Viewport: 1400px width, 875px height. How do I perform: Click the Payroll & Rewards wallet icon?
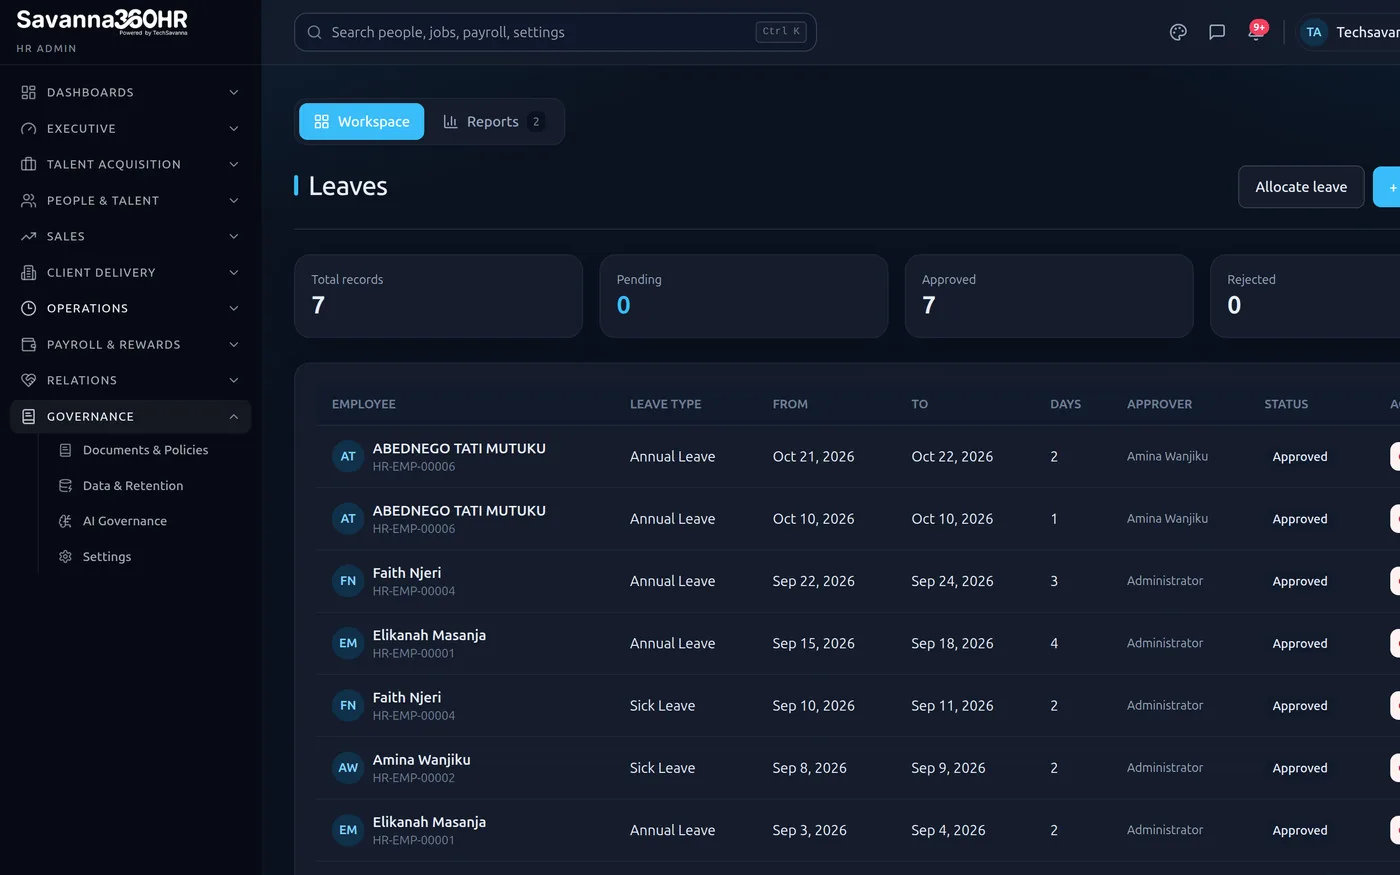pos(28,344)
